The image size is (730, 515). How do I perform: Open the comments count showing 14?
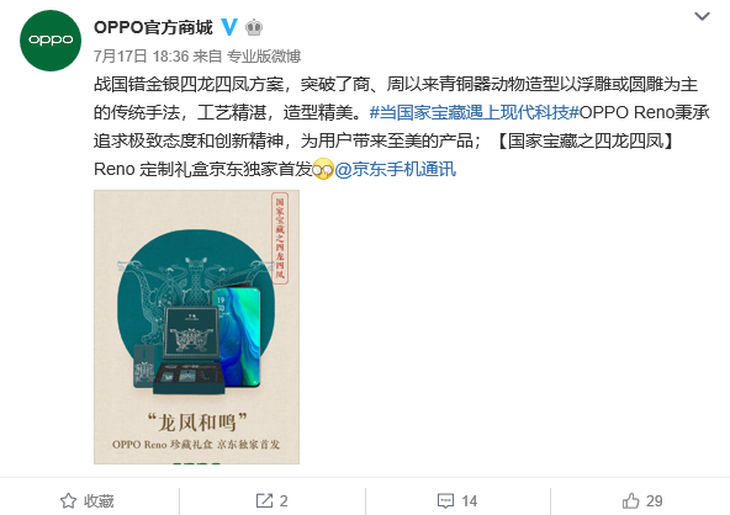click(469, 501)
